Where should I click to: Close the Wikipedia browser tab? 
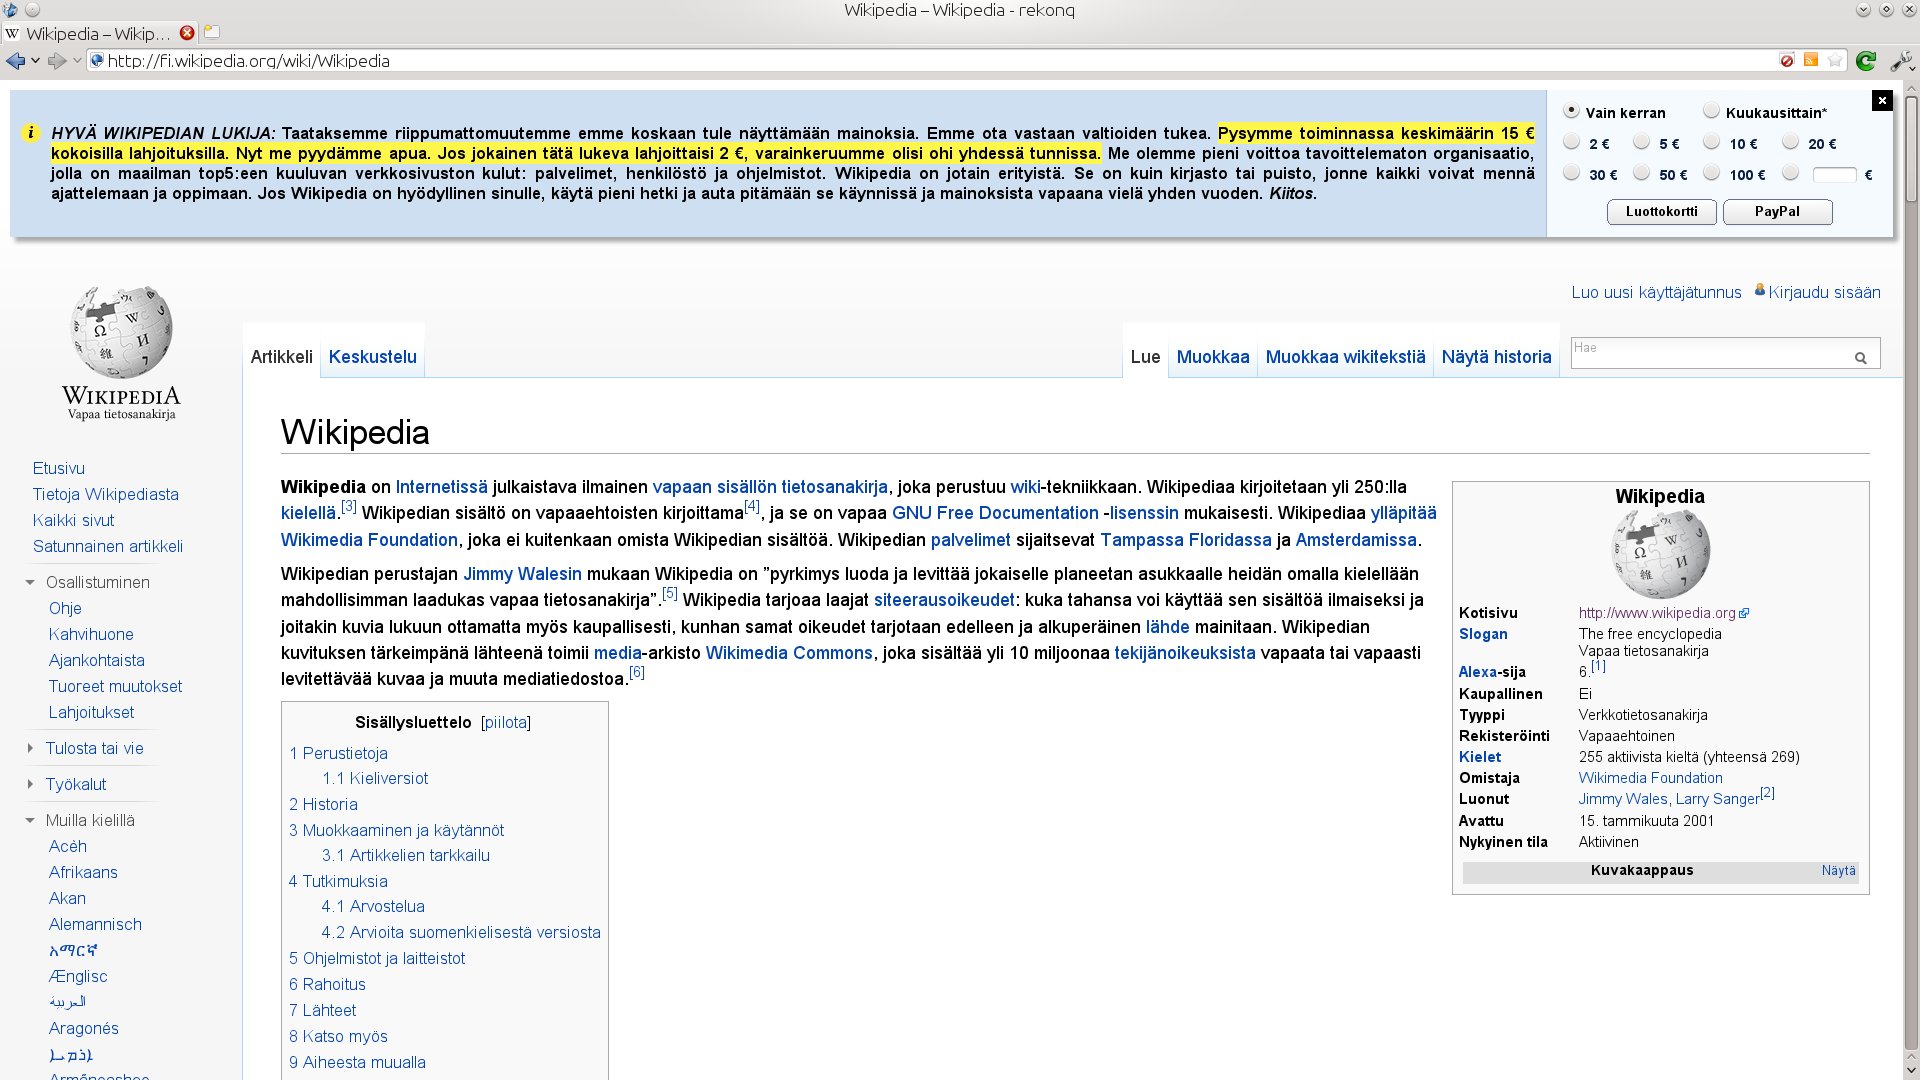tap(187, 33)
